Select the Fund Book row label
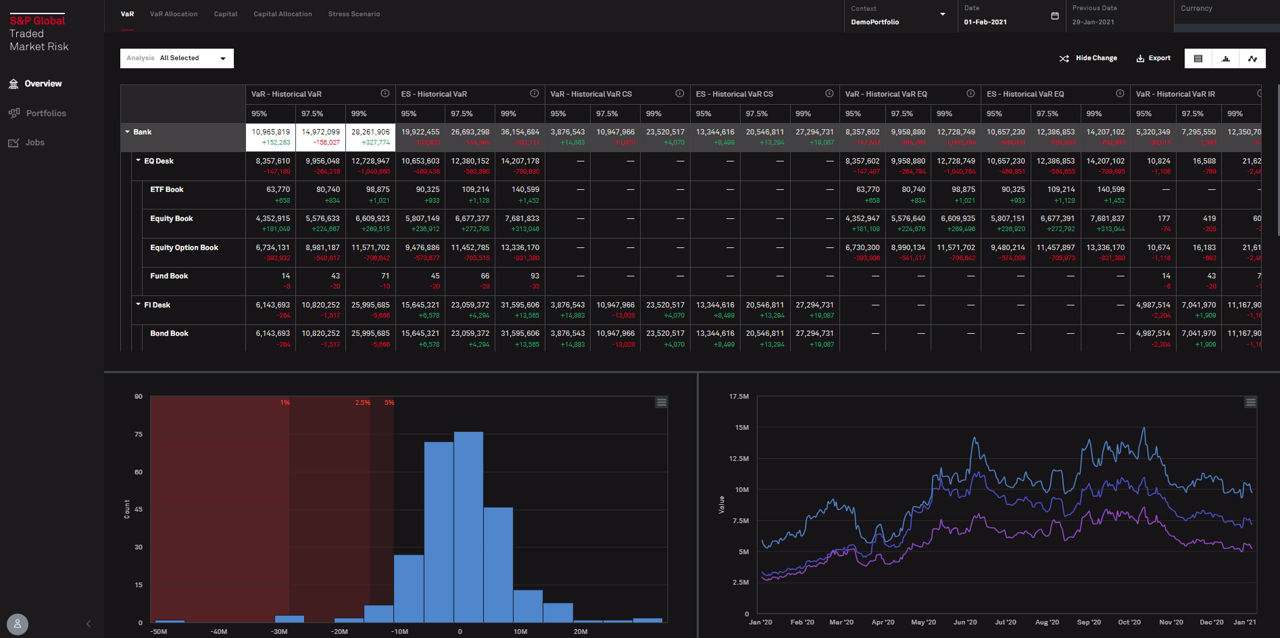 (x=169, y=276)
